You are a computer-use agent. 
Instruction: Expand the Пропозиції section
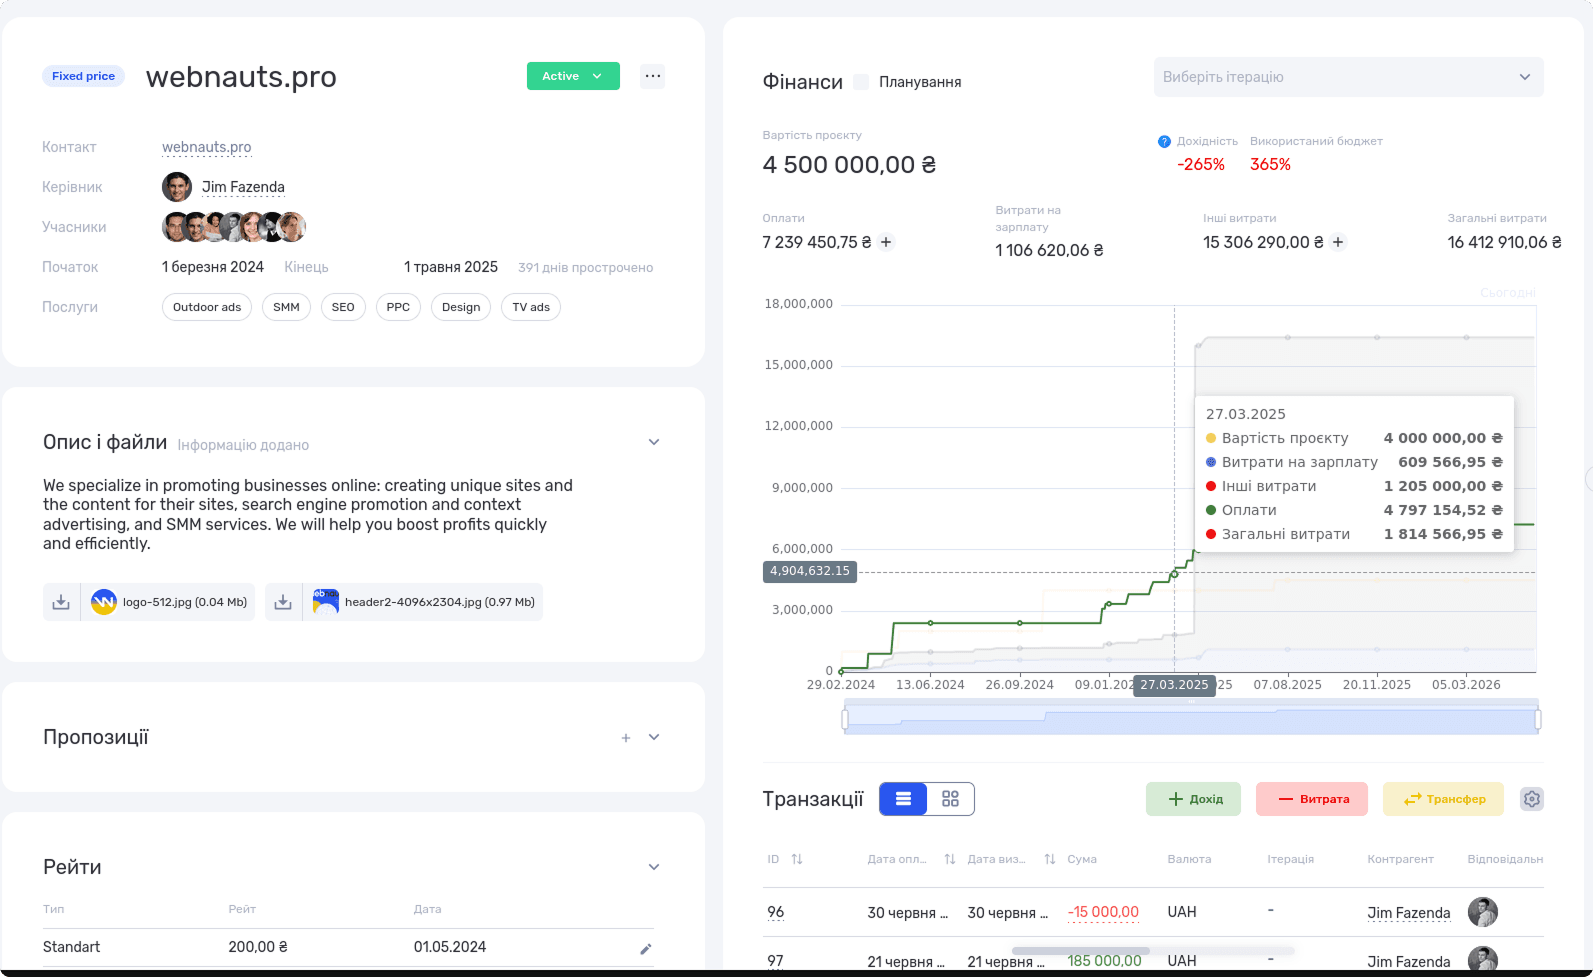pos(654,738)
